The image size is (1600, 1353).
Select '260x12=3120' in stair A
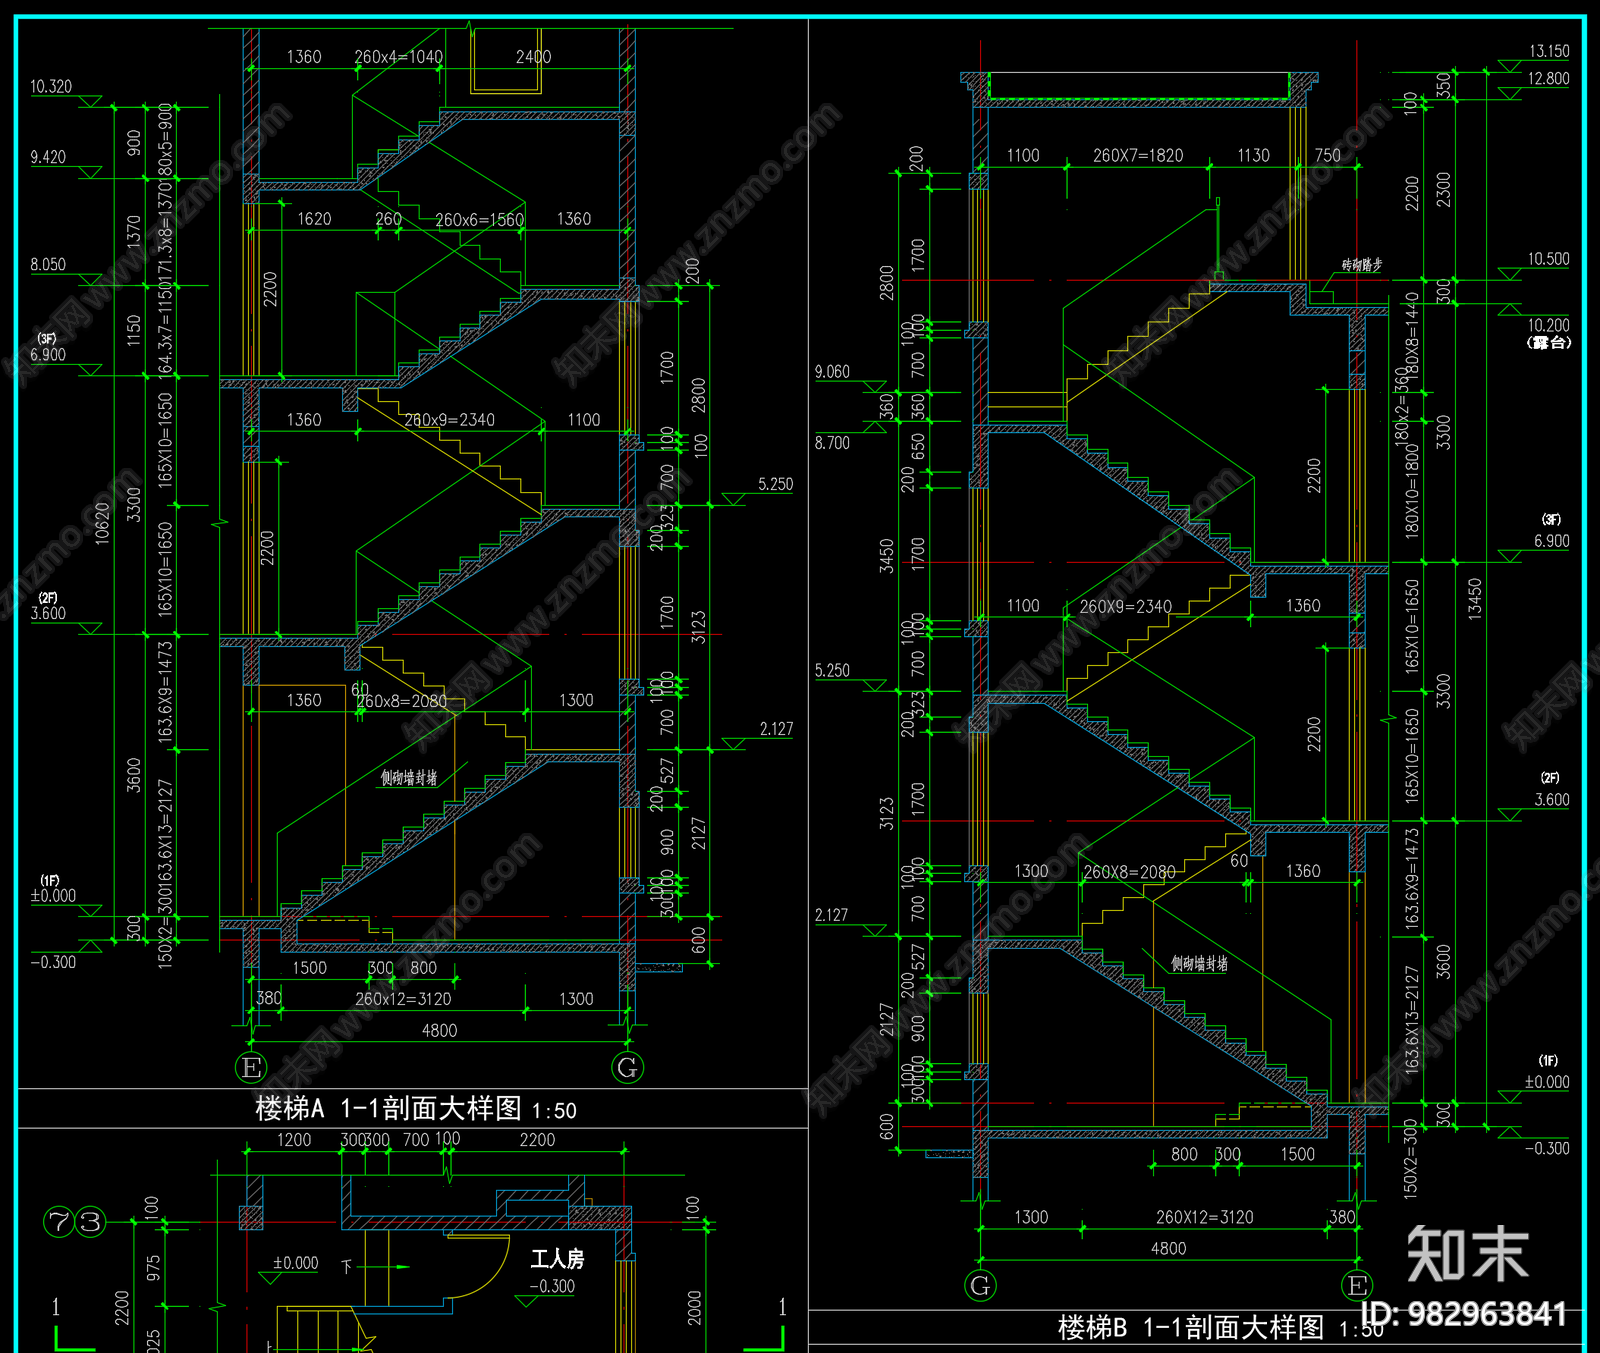[403, 999]
